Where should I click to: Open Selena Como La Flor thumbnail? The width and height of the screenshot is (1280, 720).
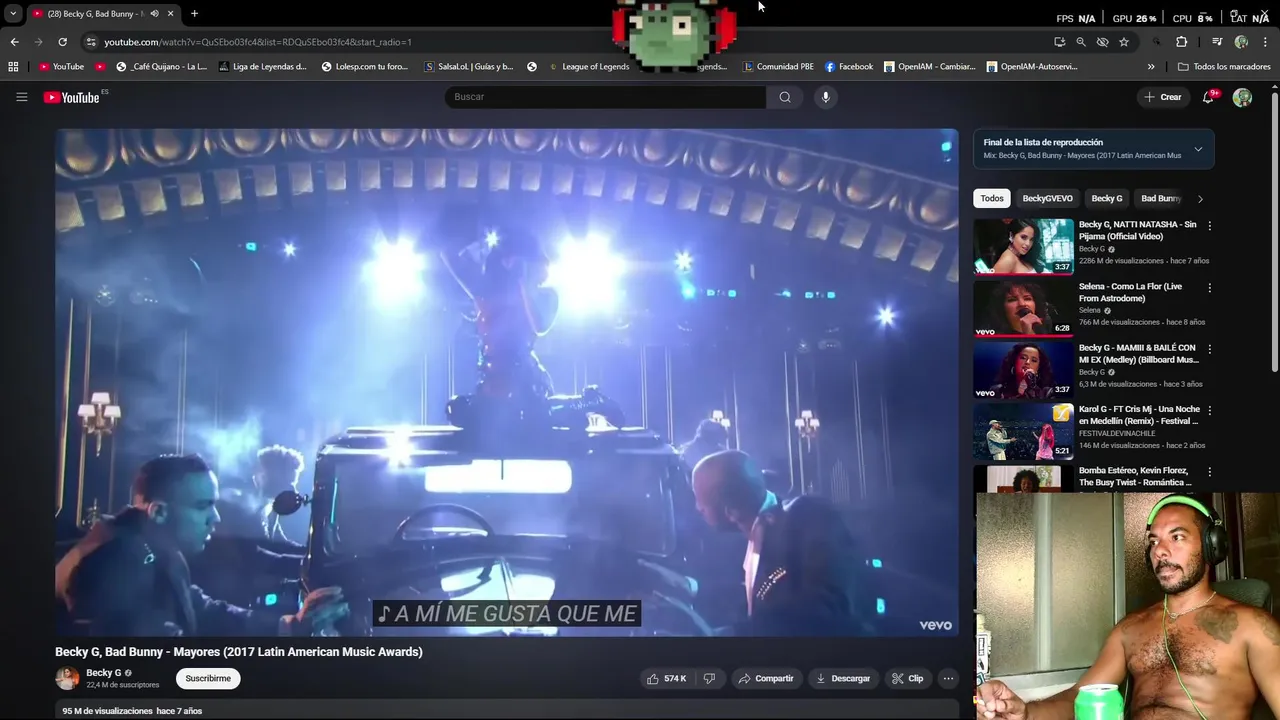click(1023, 308)
